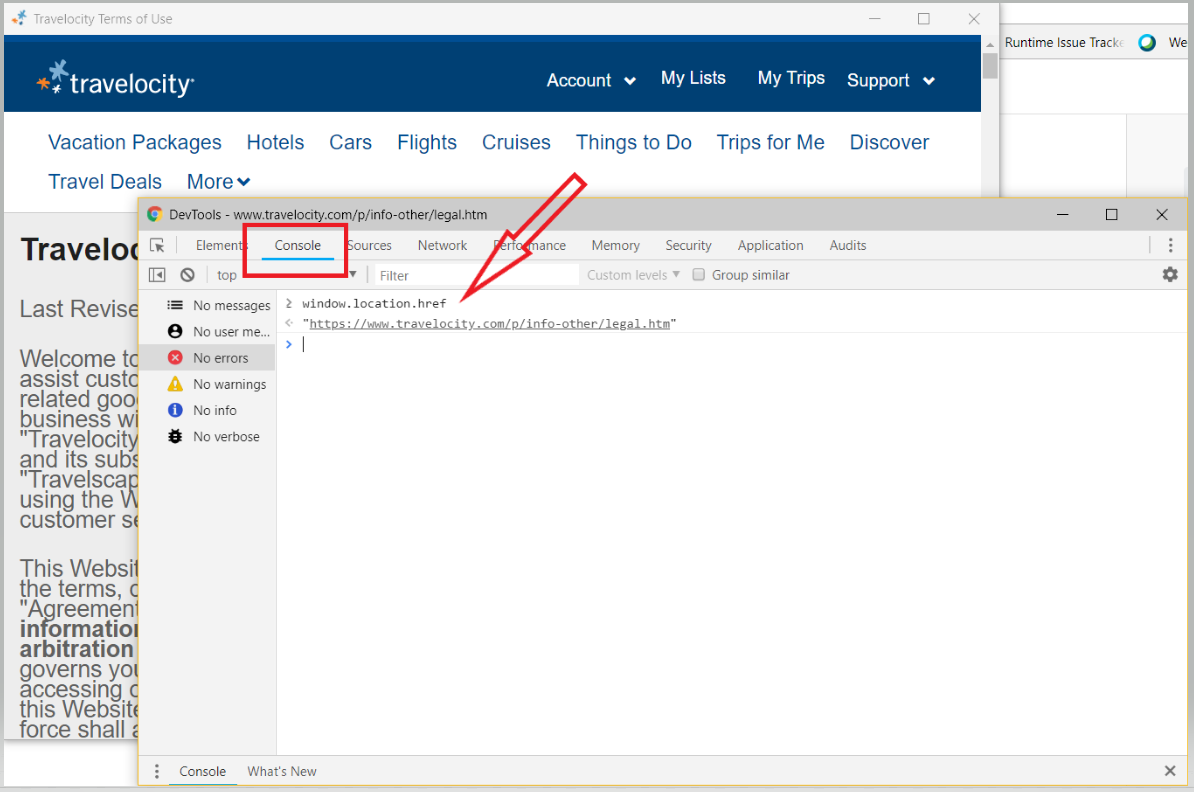
Task: Open Things to Do link
Action: click(x=634, y=142)
